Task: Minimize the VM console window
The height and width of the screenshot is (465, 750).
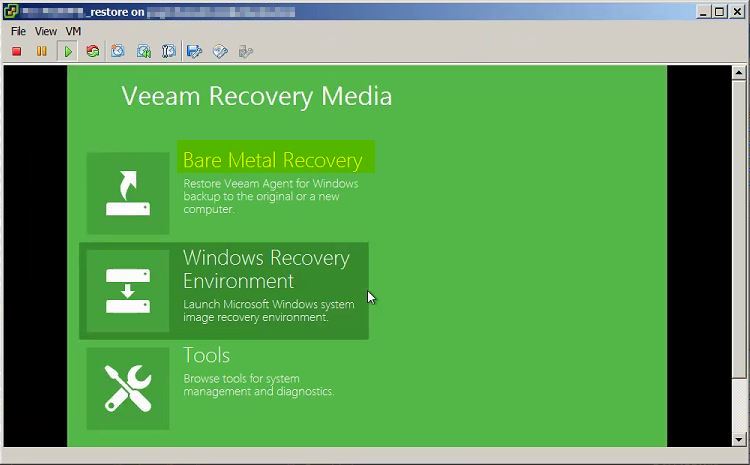Action: click(703, 11)
